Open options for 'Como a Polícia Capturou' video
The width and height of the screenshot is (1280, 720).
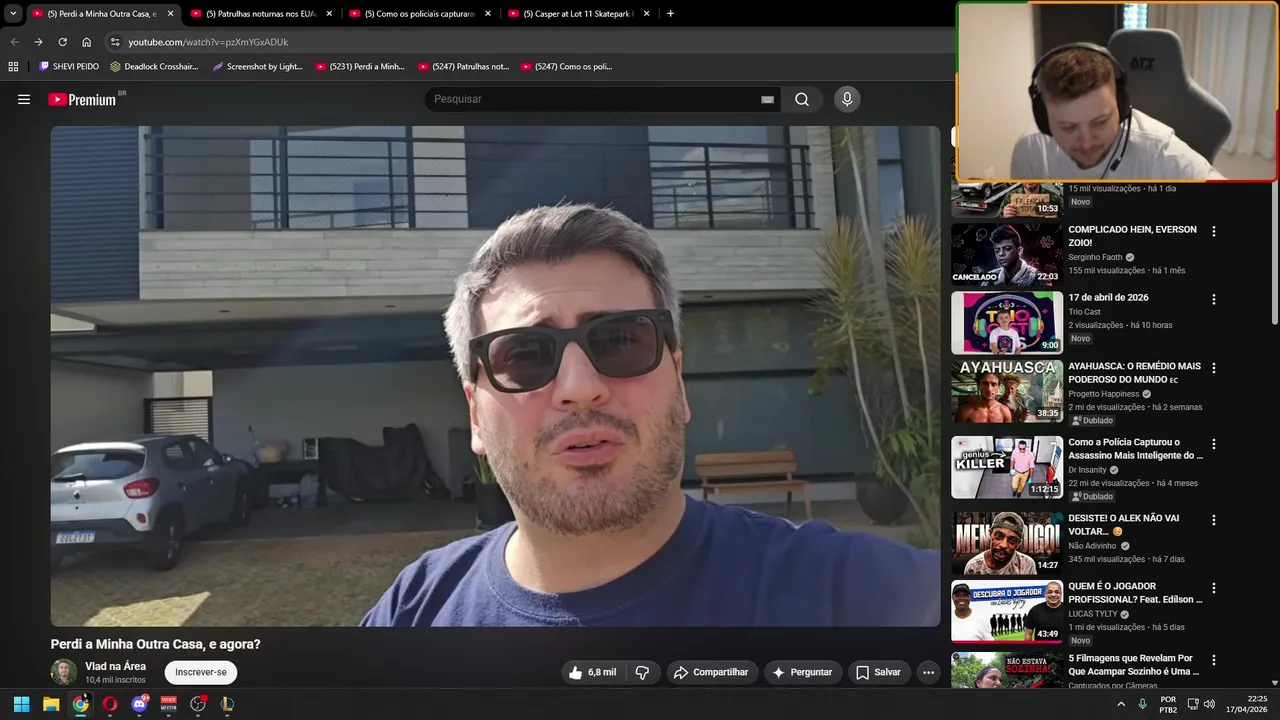1214,444
